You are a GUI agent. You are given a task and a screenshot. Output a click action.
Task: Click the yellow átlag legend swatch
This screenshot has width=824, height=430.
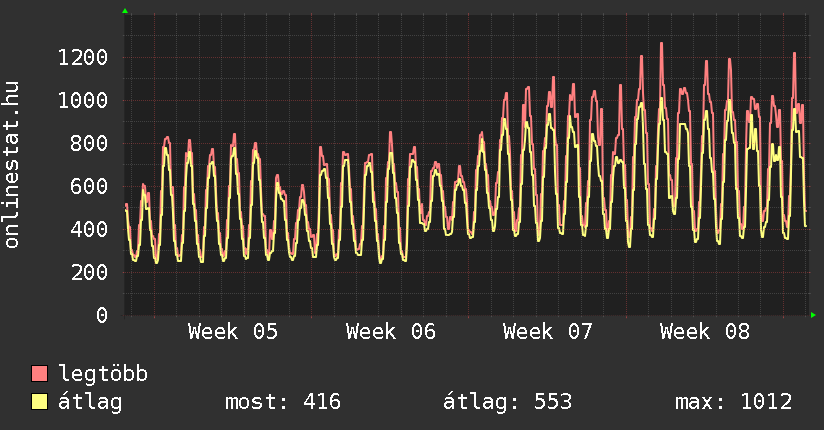40,402
